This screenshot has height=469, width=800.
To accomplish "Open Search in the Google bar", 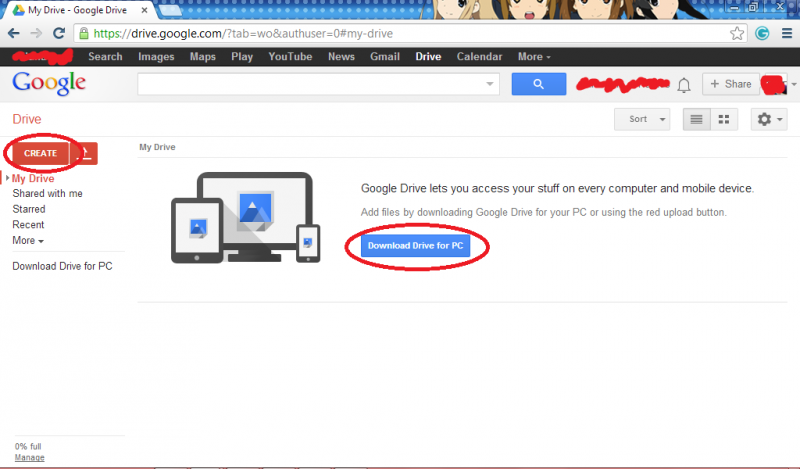I will pos(105,57).
